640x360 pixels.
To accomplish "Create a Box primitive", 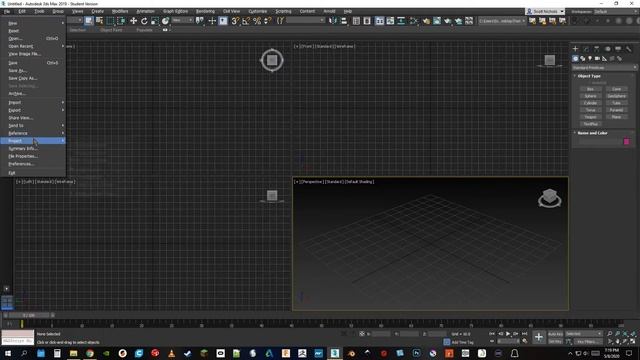I will pos(590,89).
